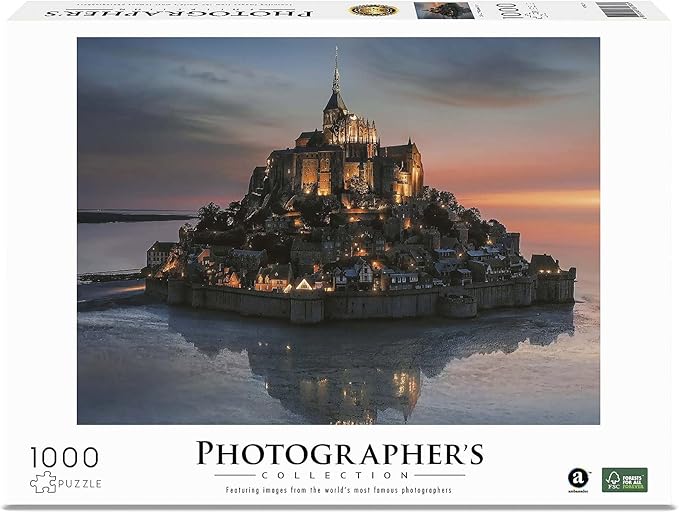Click the "1000" piece count text

pos(65,458)
